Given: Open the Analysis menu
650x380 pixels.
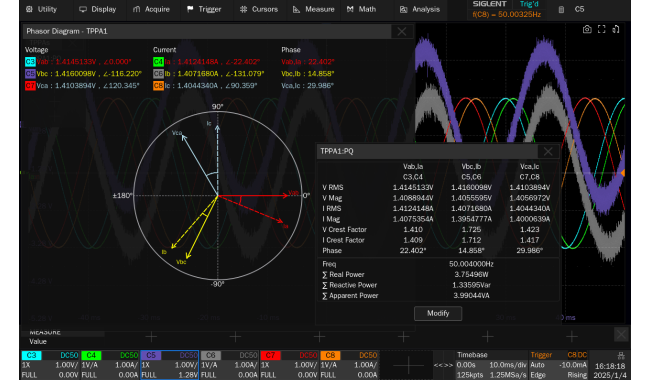Looking at the screenshot, I should pos(420,9).
